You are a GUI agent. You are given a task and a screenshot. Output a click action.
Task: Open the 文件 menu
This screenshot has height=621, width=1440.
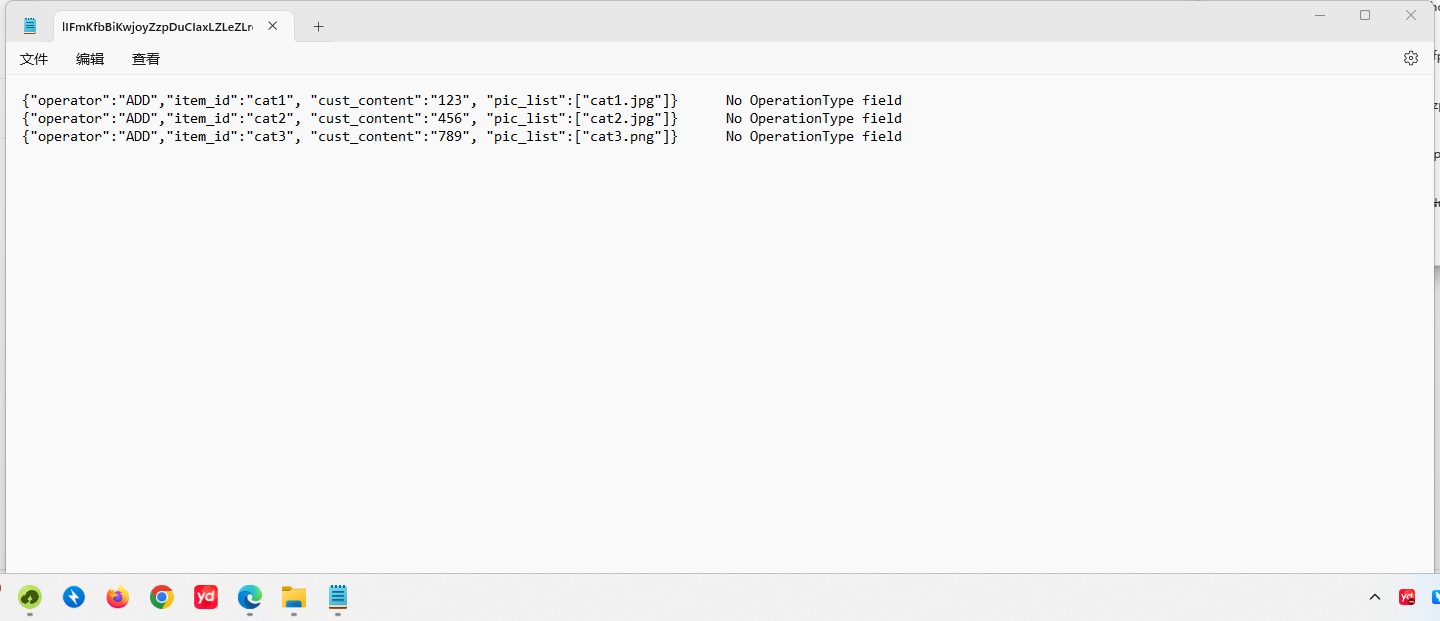tap(34, 59)
